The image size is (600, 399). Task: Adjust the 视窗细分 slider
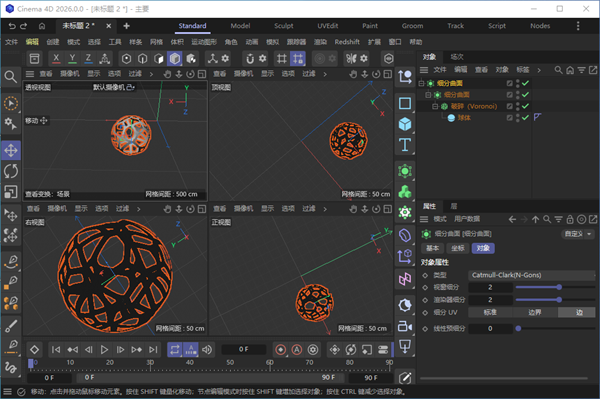tap(555, 287)
